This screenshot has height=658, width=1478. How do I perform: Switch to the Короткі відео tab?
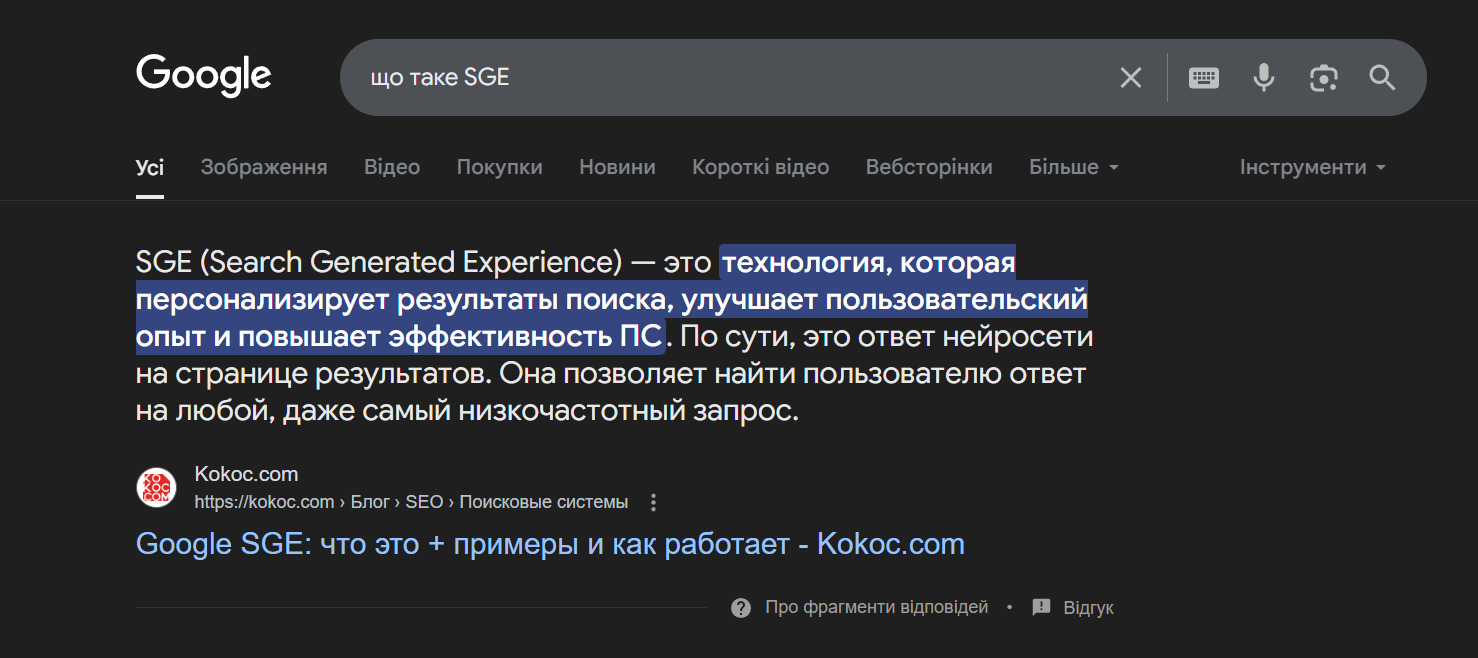pos(761,167)
